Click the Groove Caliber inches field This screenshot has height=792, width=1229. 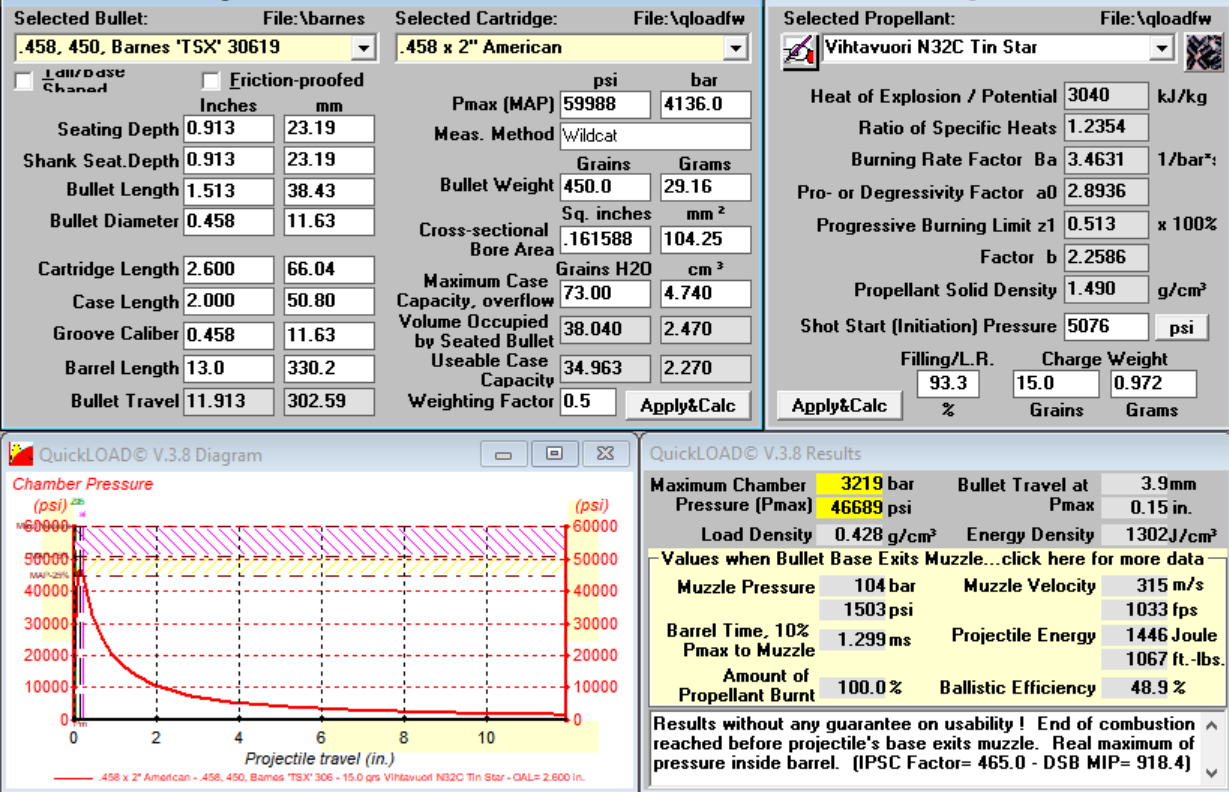tap(228, 334)
